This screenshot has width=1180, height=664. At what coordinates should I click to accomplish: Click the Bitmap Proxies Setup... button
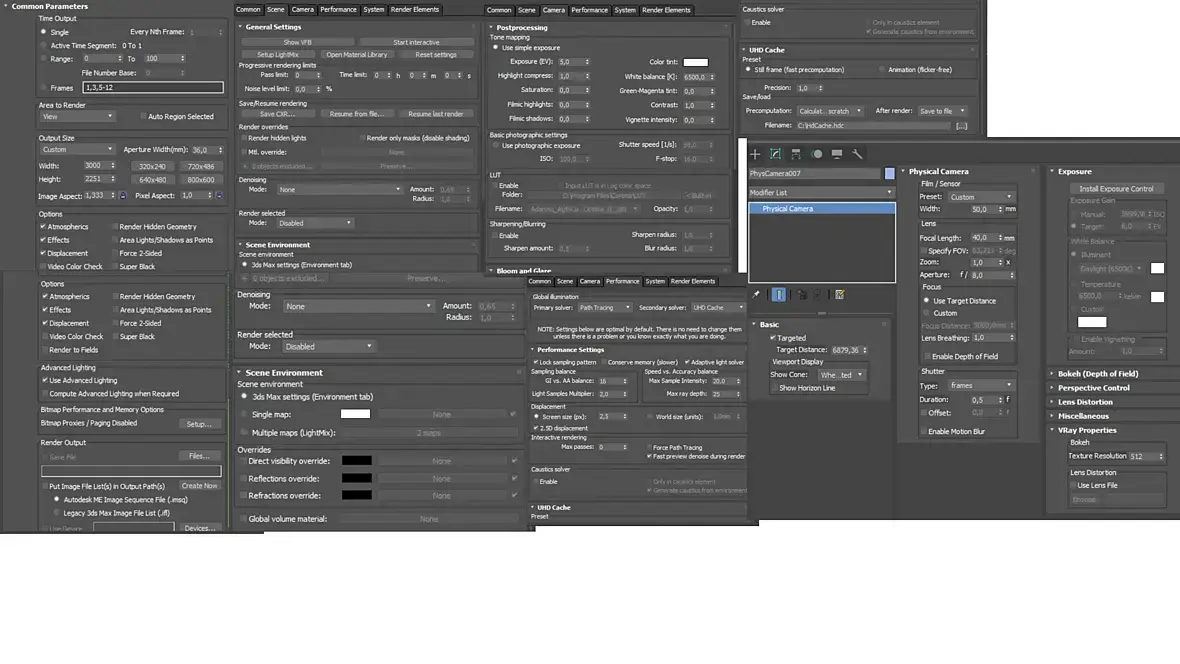[x=199, y=424]
